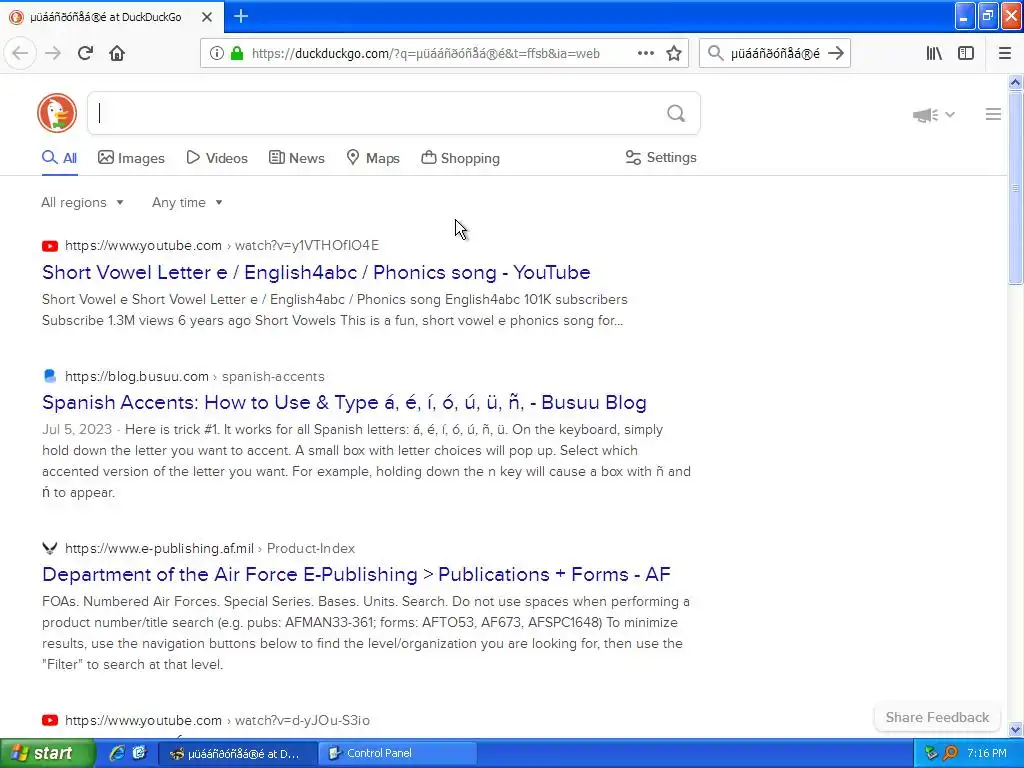Click the Firefox search box text field
The height and width of the screenshot is (768, 1024).
[x=775, y=54]
